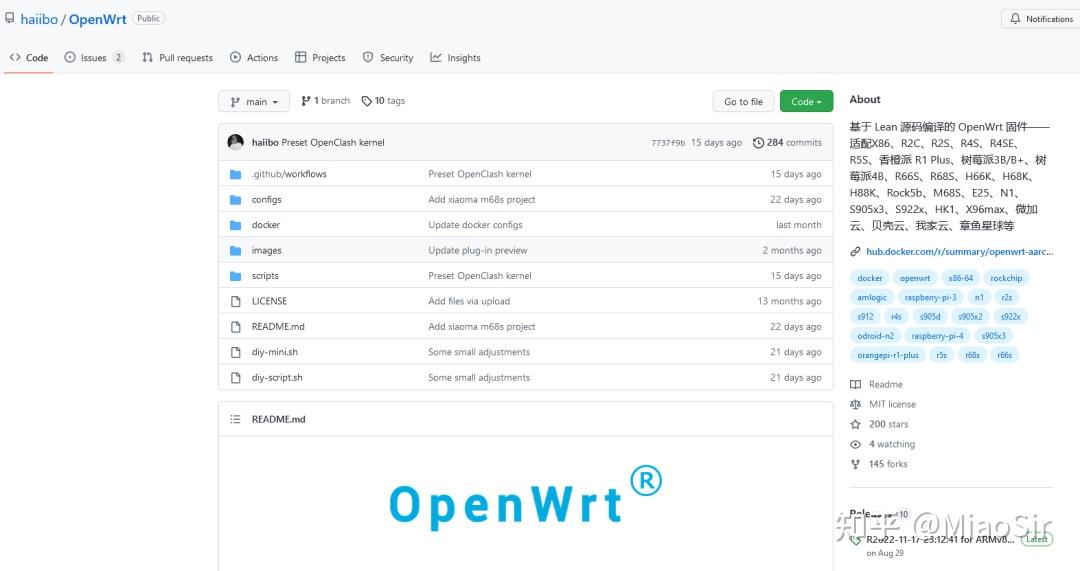Viewport: 1080px width, 571px height.
Task: Open the Pull requests tab
Action: (x=178, y=58)
